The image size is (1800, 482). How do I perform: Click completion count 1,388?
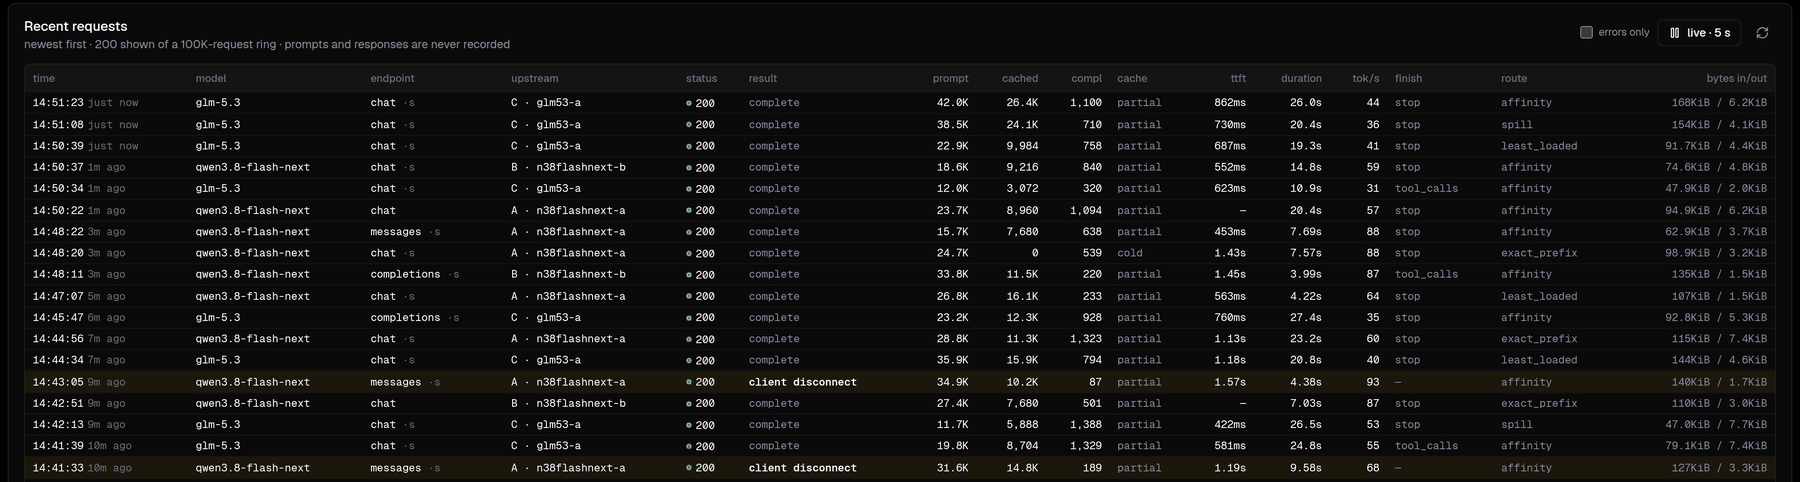coord(1085,425)
